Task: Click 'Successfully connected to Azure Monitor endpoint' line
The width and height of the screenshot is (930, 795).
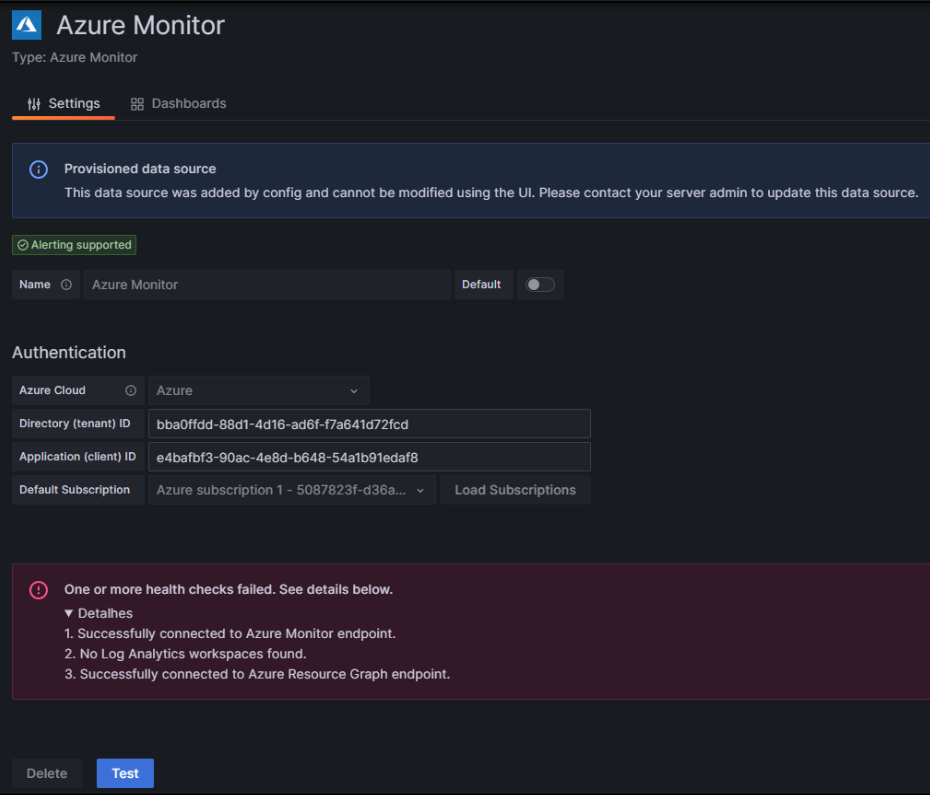Action: (x=230, y=634)
